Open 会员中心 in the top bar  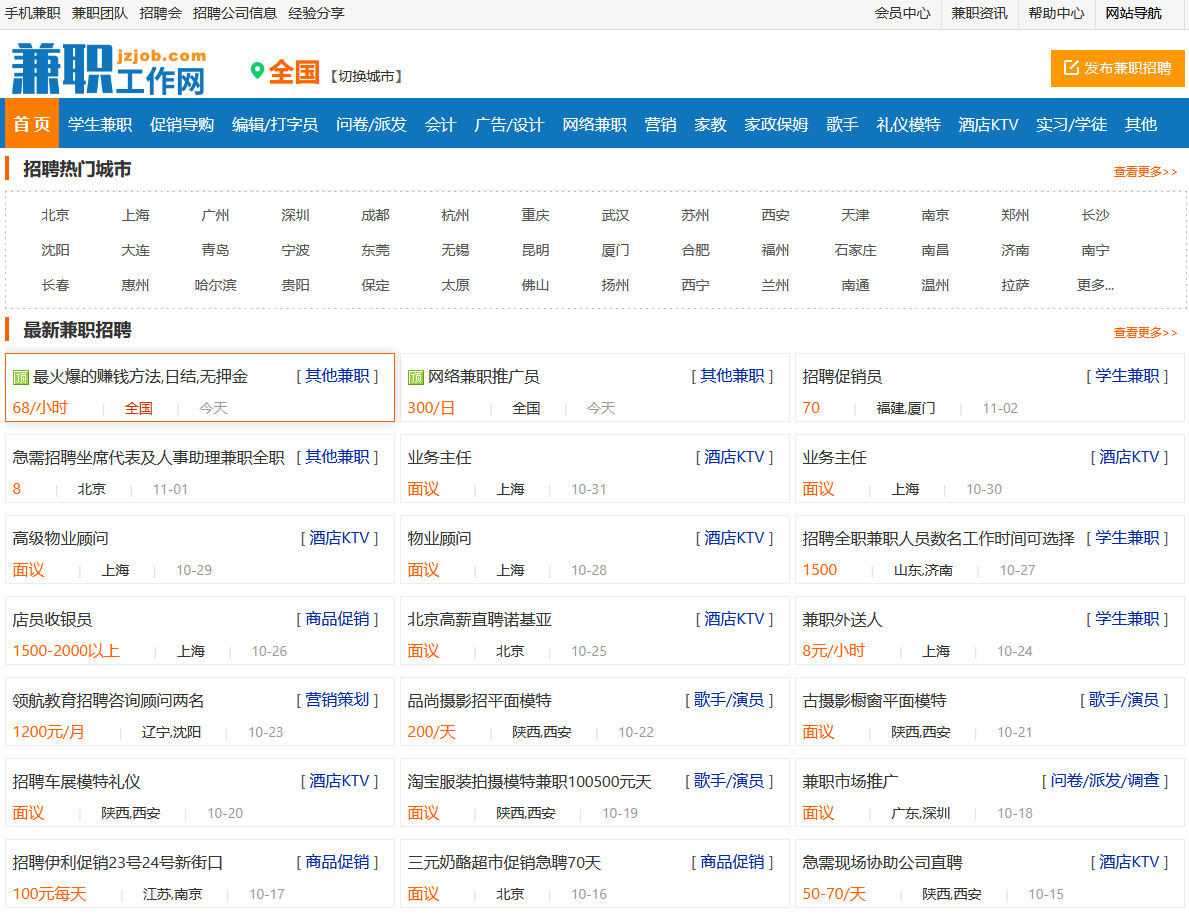903,14
